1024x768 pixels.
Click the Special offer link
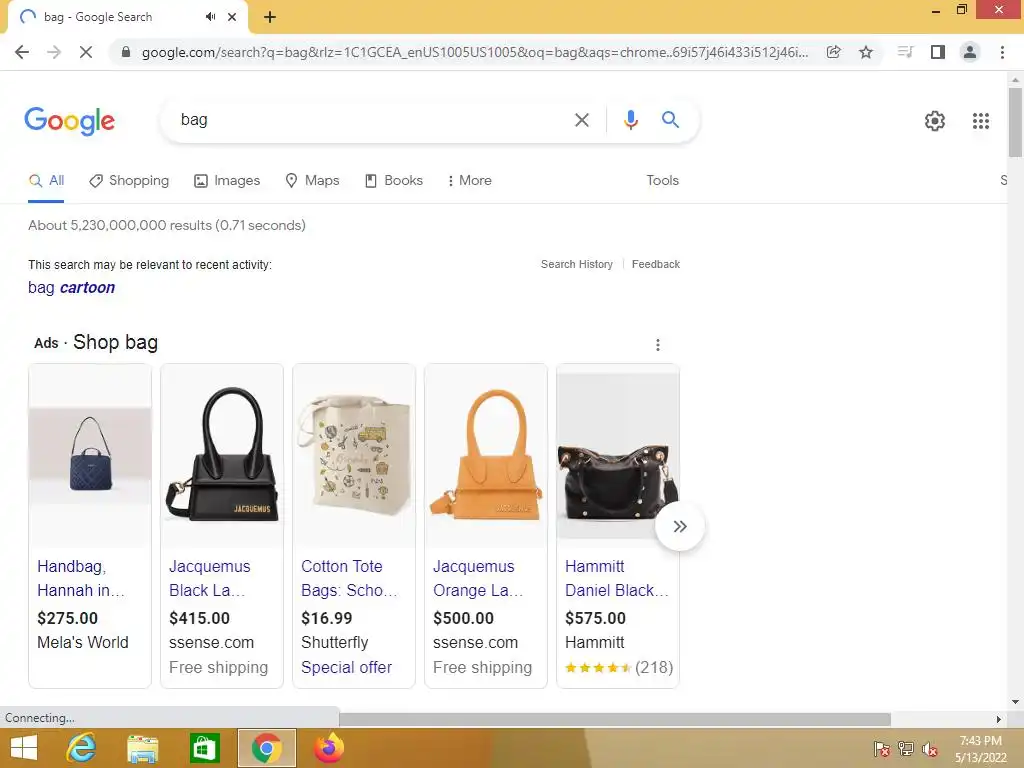point(346,667)
